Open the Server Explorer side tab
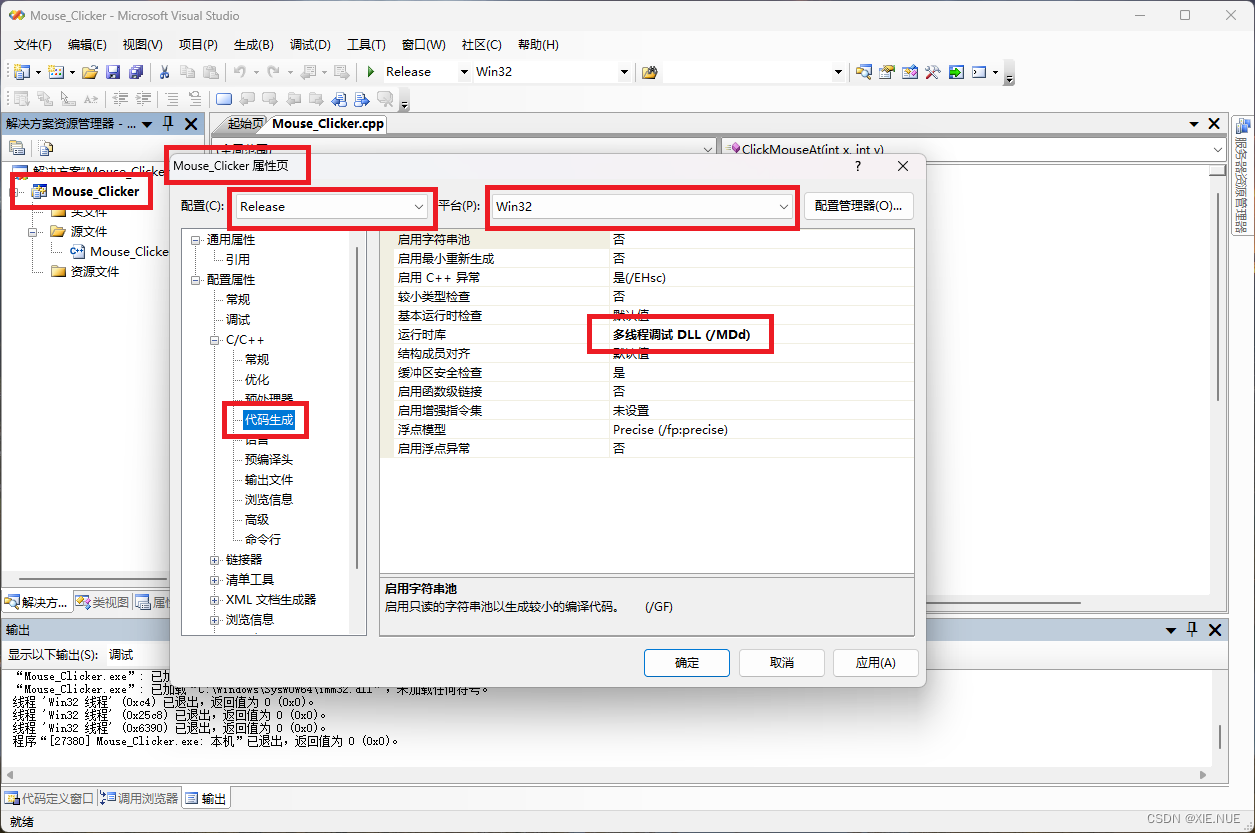This screenshot has height=833, width=1255. [1244, 175]
